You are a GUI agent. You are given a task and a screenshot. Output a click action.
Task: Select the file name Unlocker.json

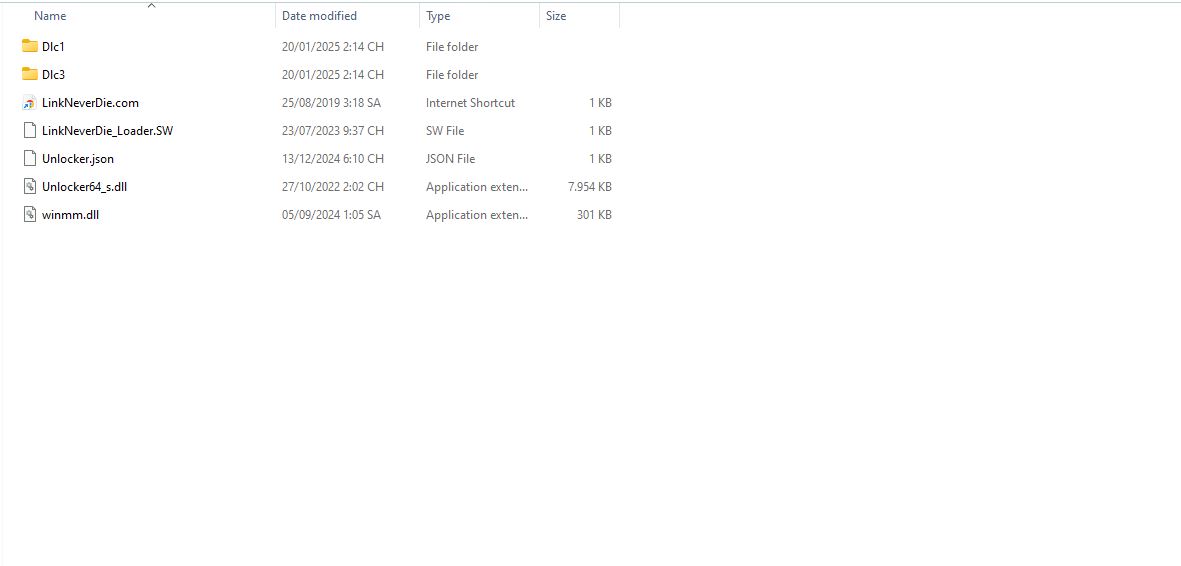coord(78,159)
